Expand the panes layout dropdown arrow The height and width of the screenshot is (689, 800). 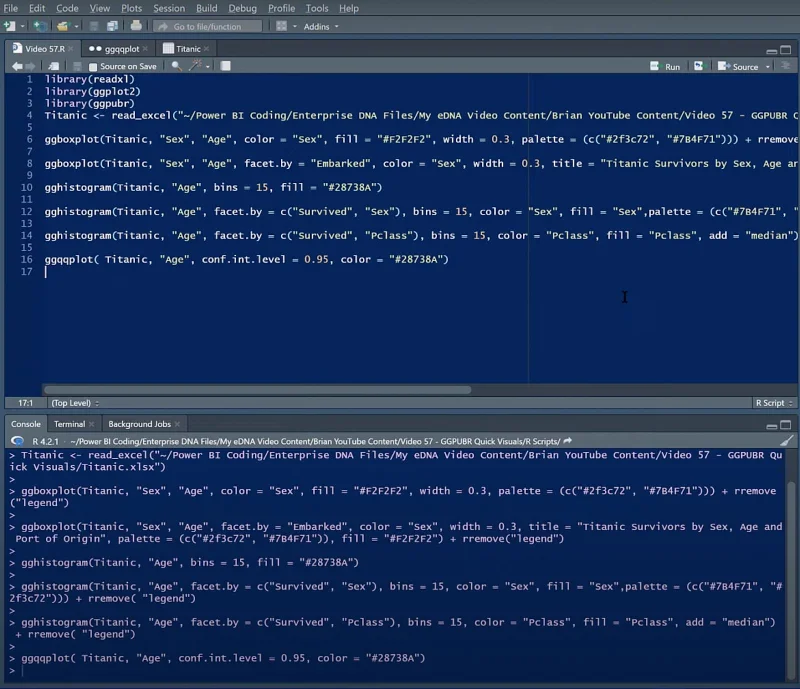coord(295,27)
